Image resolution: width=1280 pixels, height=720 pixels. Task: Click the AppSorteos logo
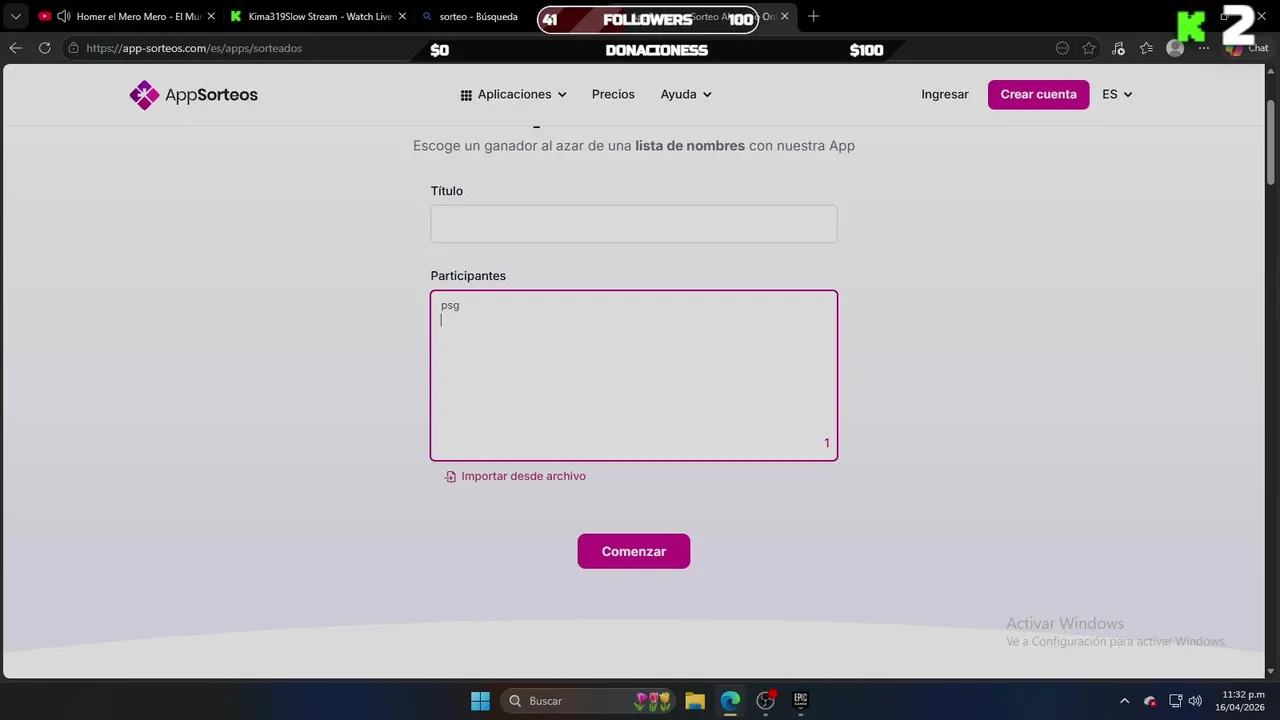click(x=194, y=95)
